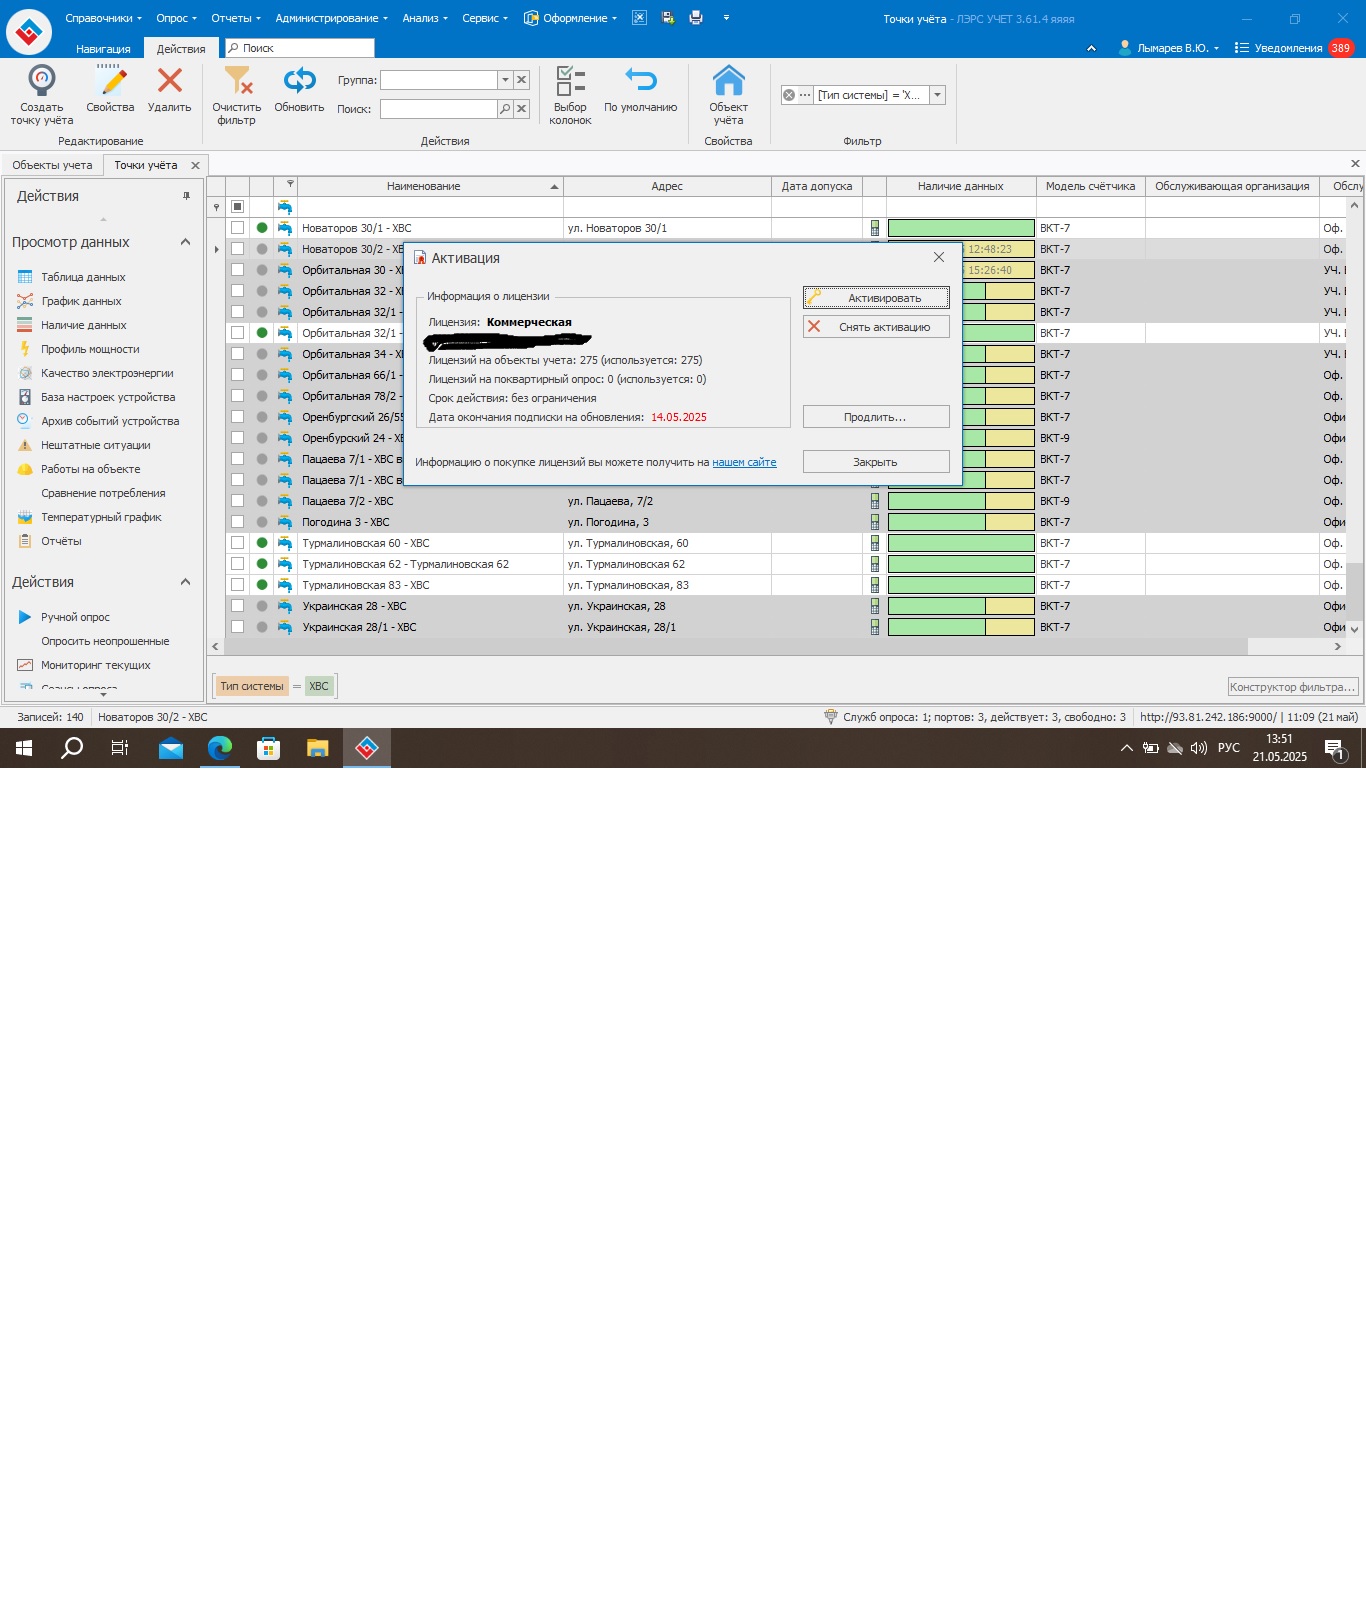Viewport: 1366px width, 1619px height.
Task: Click По умолчанию reset arrow icon
Action: [x=640, y=82]
